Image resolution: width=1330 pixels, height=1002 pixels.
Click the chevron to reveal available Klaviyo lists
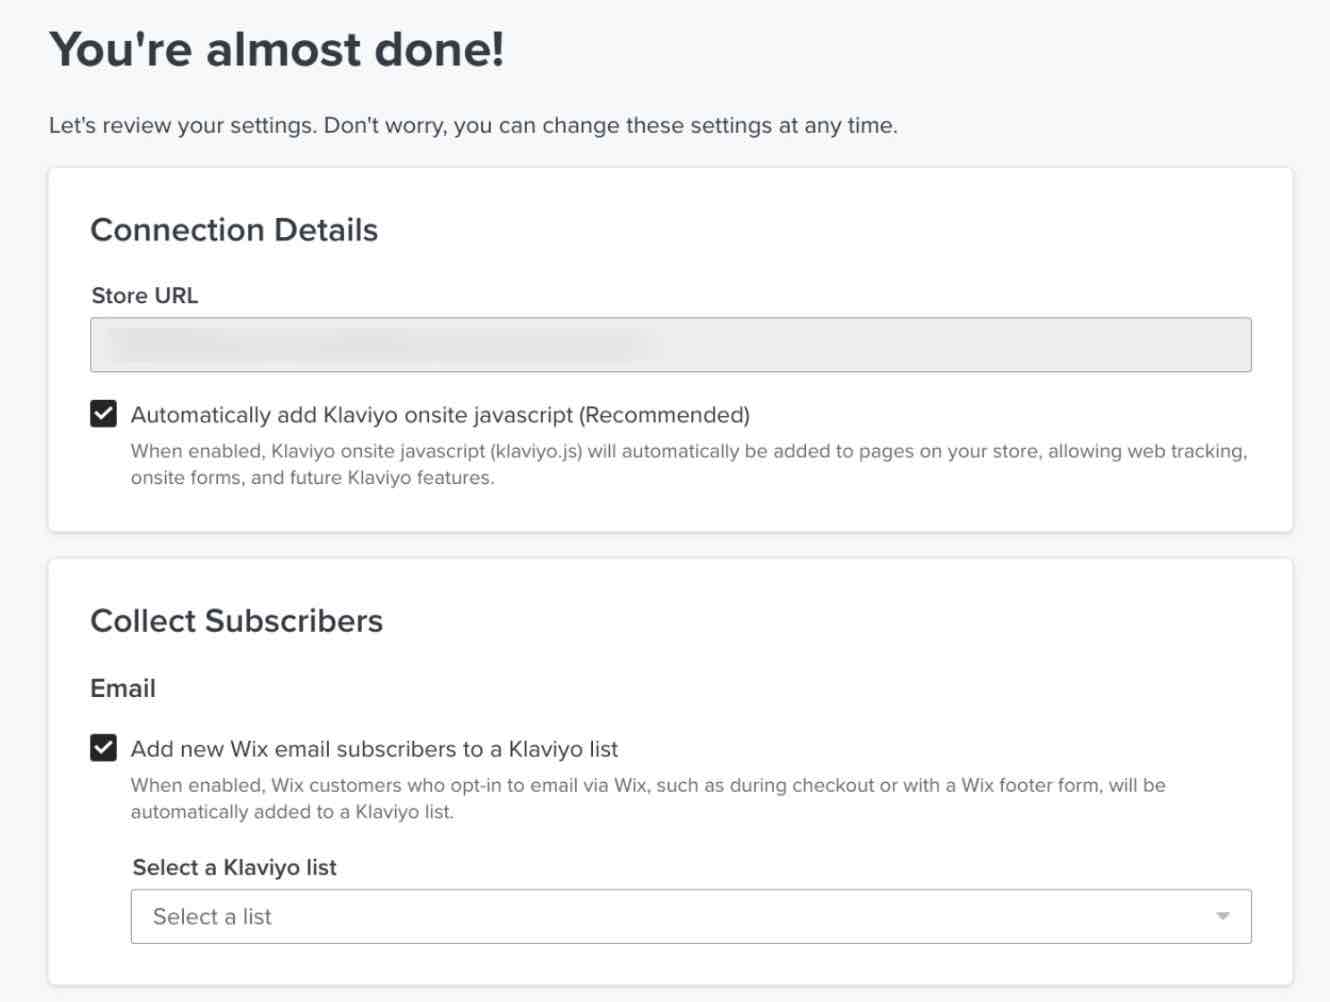click(1222, 915)
